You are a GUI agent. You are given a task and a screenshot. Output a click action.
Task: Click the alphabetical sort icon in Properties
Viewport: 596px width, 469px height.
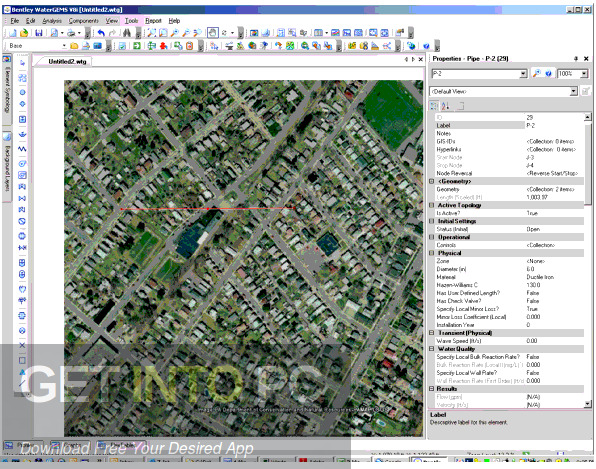click(x=445, y=106)
